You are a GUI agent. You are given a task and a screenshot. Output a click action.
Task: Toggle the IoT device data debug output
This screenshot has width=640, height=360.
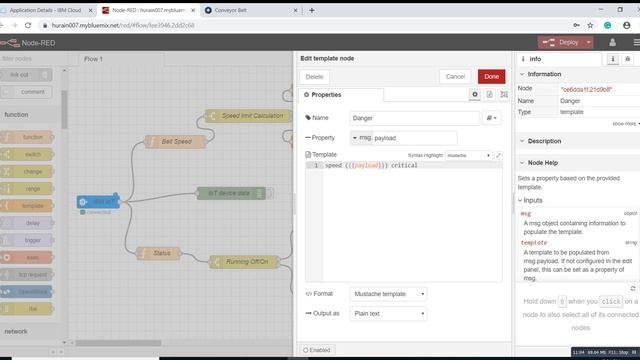[x=270, y=193]
